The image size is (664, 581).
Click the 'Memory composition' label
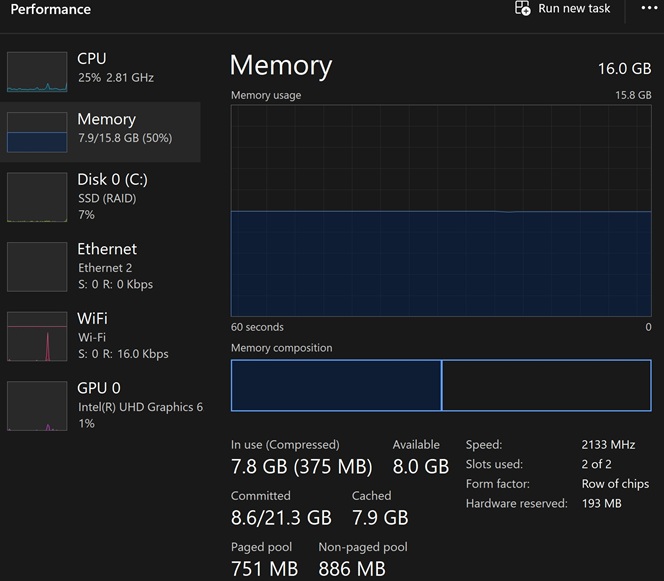click(282, 348)
